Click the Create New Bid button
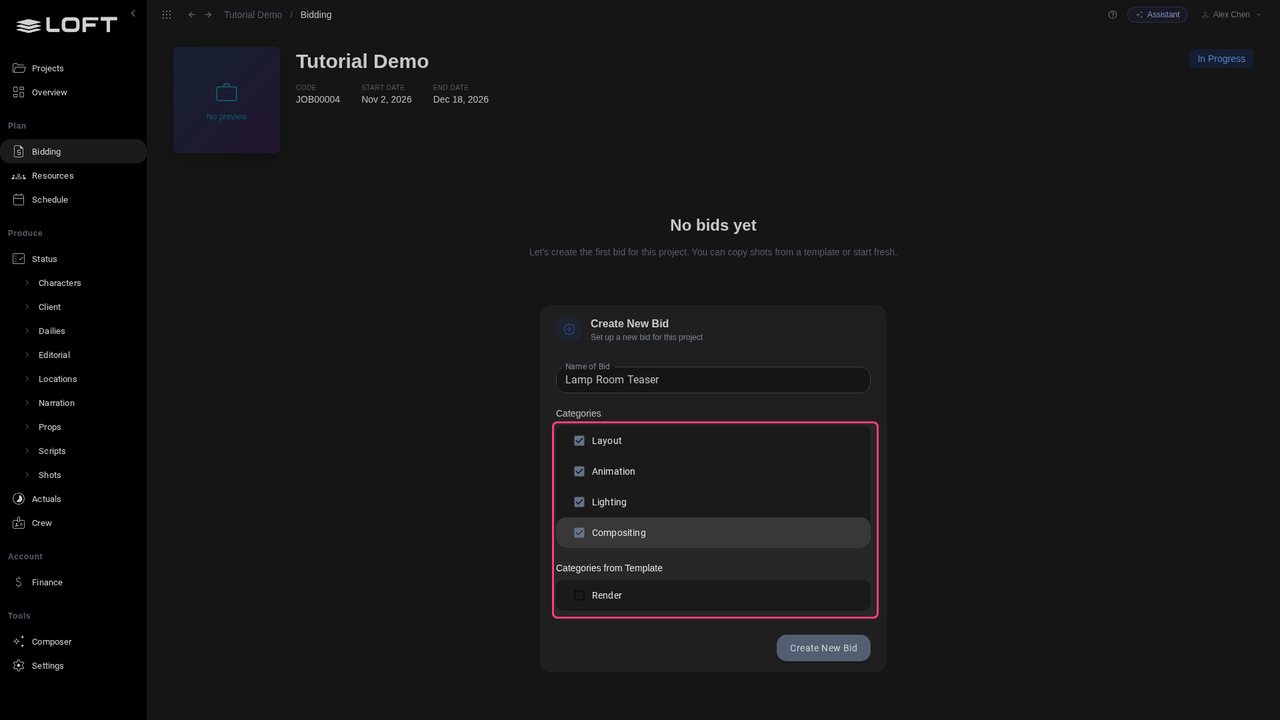The image size is (1280, 720). [x=823, y=648]
